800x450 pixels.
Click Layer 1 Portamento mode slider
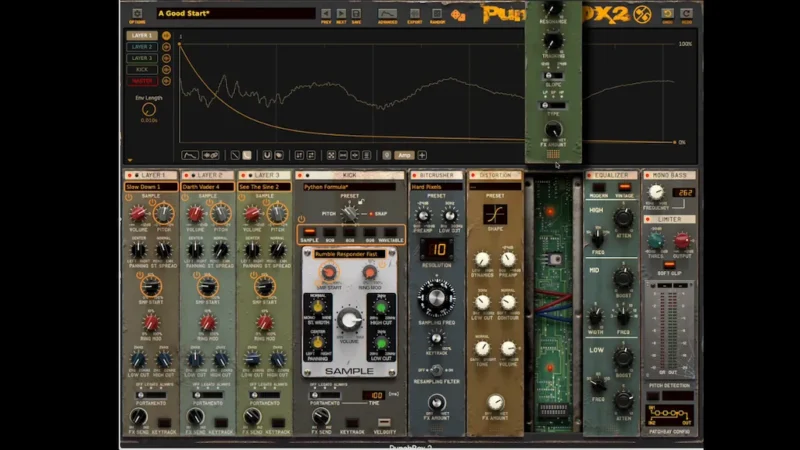(151, 395)
